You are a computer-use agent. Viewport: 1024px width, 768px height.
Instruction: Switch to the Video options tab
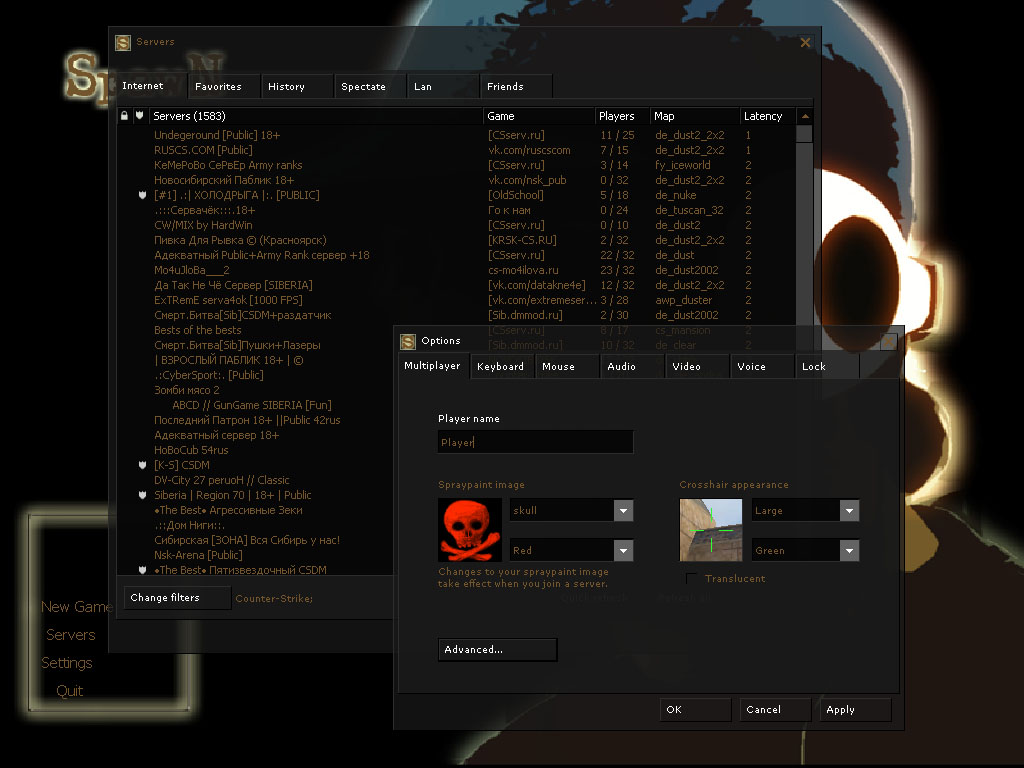coord(697,366)
